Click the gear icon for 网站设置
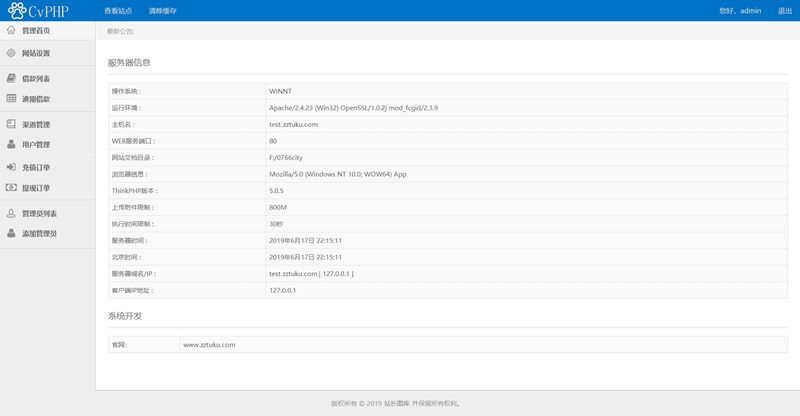The width and height of the screenshot is (800, 416). point(11,53)
